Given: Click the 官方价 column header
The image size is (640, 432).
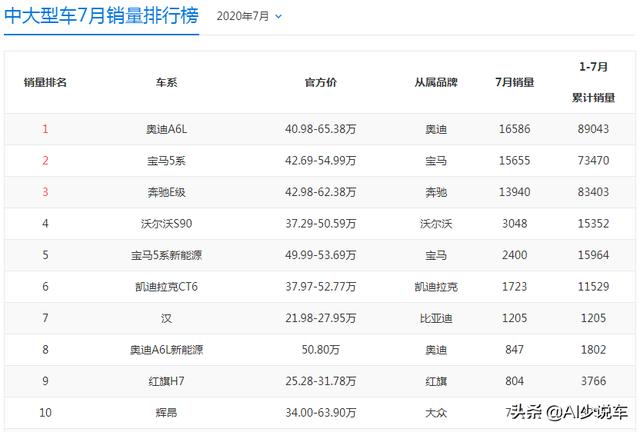Looking at the screenshot, I should click(x=320, y=82).
